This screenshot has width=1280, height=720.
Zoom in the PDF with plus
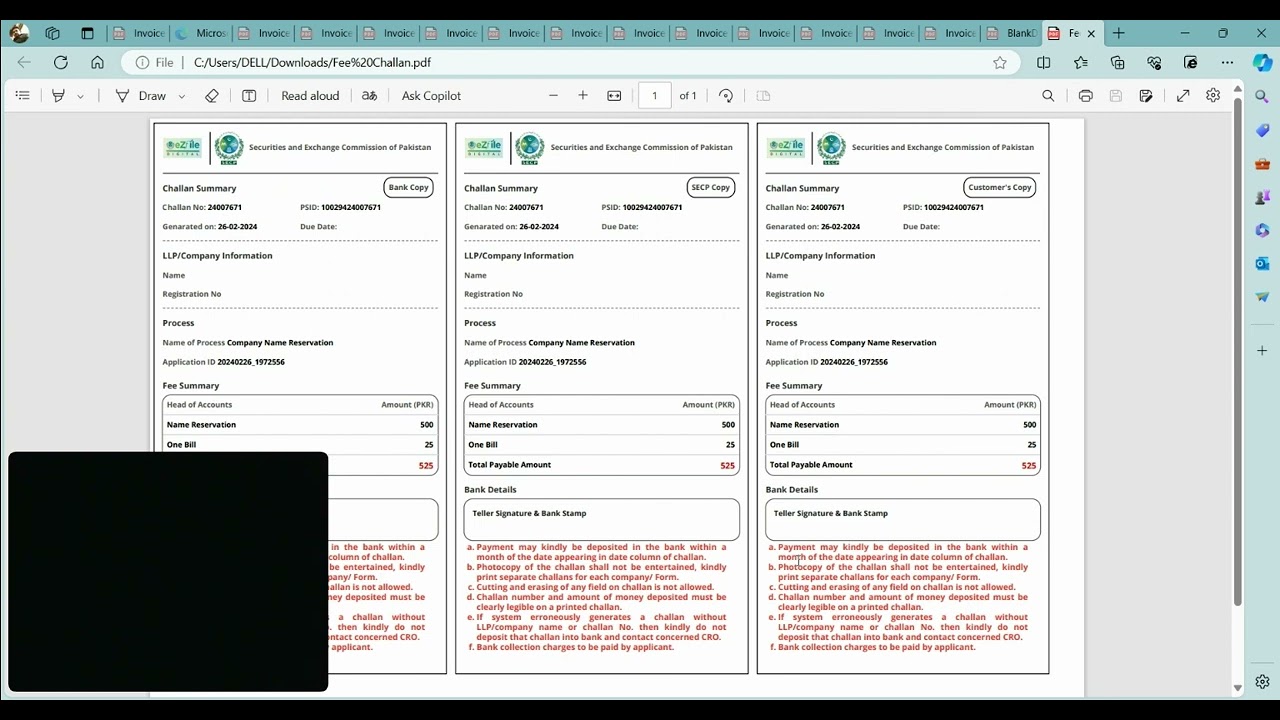[x=583, y=96]
